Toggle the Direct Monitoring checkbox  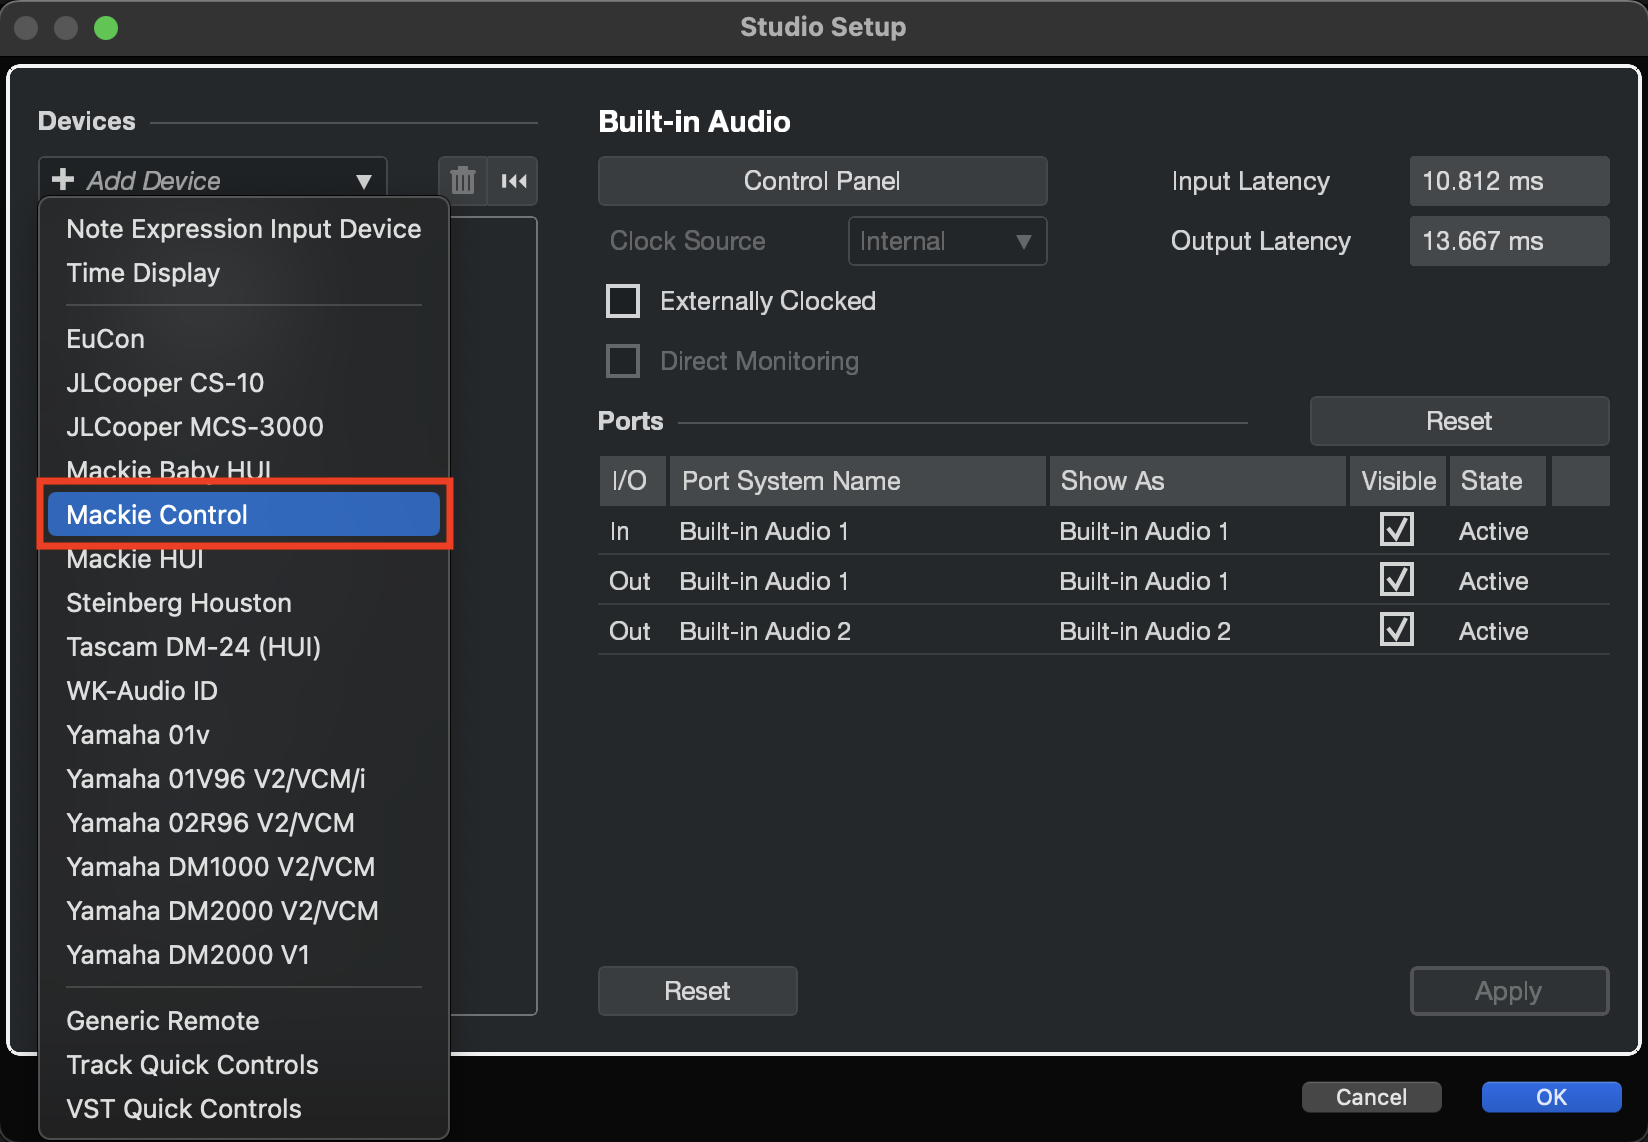pyautogui.click(x=623, y=361)
